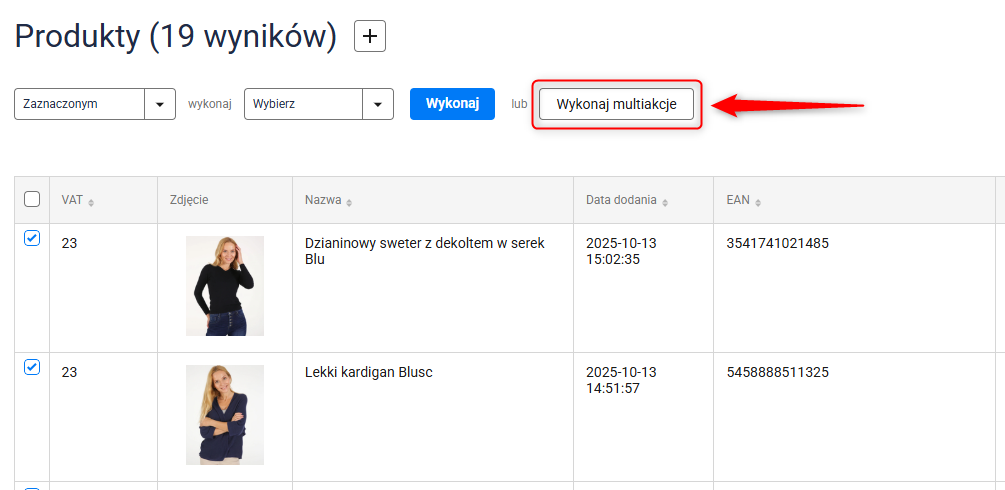Select EAN value 3541741021485
Viewport: 1005px width, 490px height.
[777, 243]
